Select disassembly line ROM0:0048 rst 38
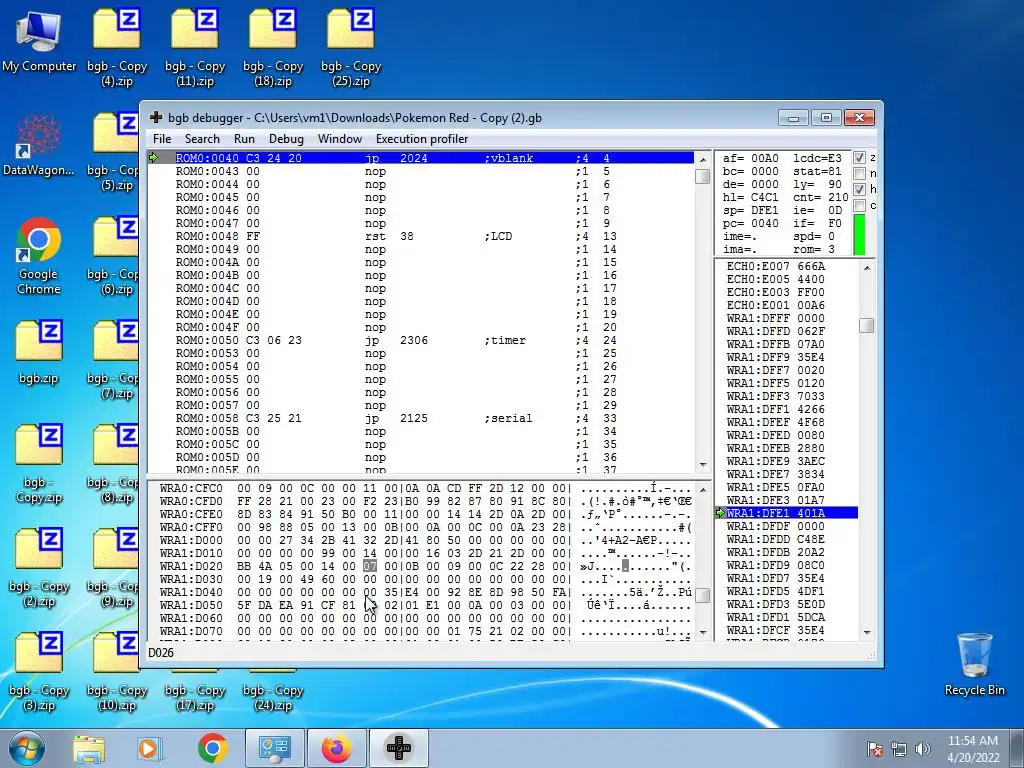The image size is (1024, 768). 421,236
